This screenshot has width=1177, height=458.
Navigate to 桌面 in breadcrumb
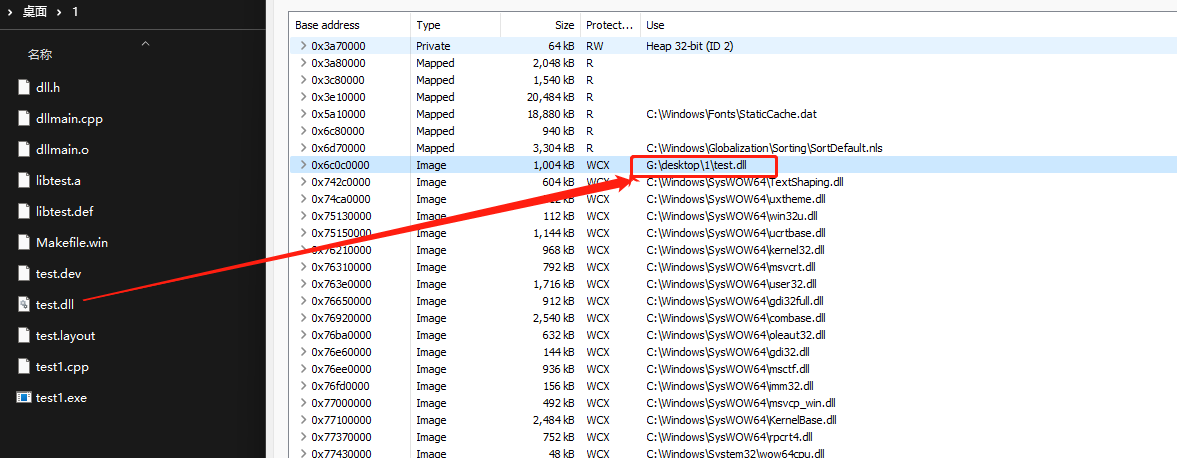coord(34,11)
